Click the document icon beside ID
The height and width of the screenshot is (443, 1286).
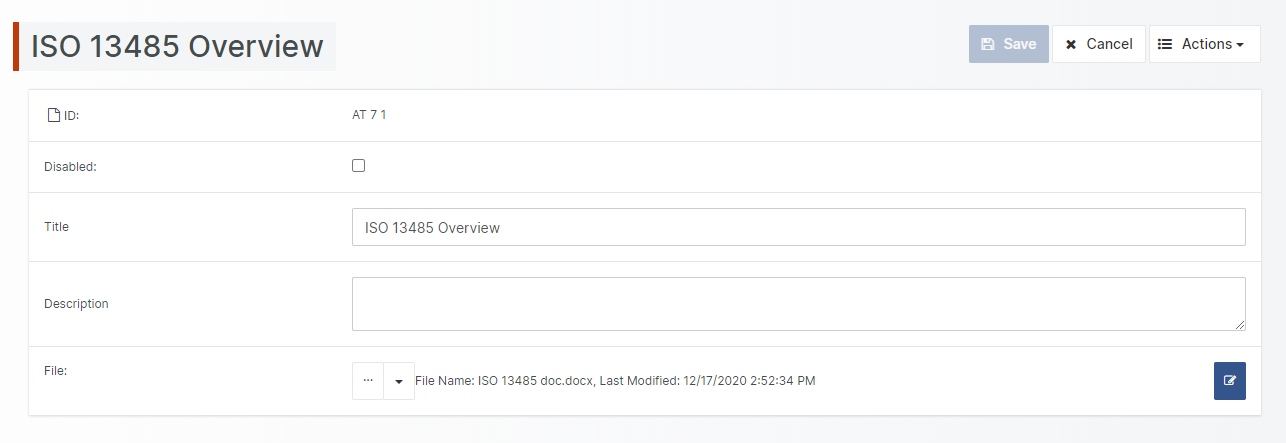(x=54, y=116)
